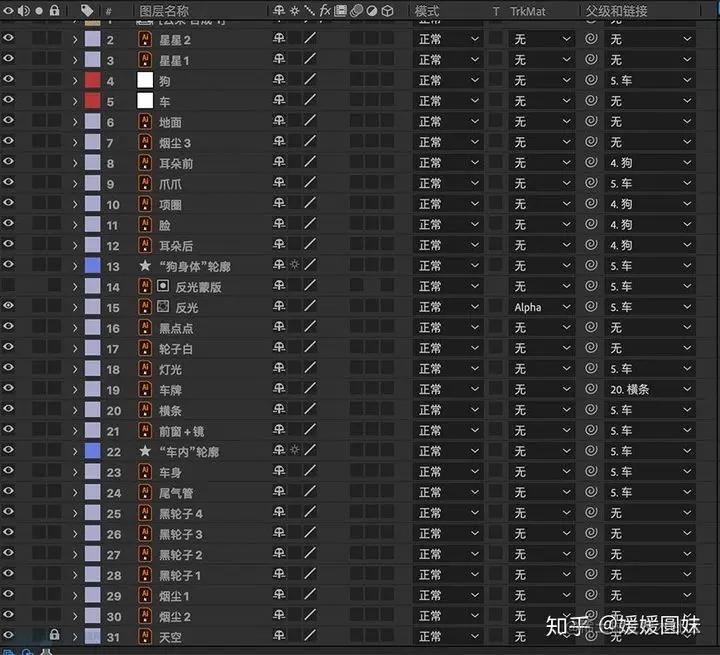Image resolution: width=720 pixels, height=655 pixels.
Task: Open TrkMat Alpha dropdown on layer 反光
Action: coord(541,307)
